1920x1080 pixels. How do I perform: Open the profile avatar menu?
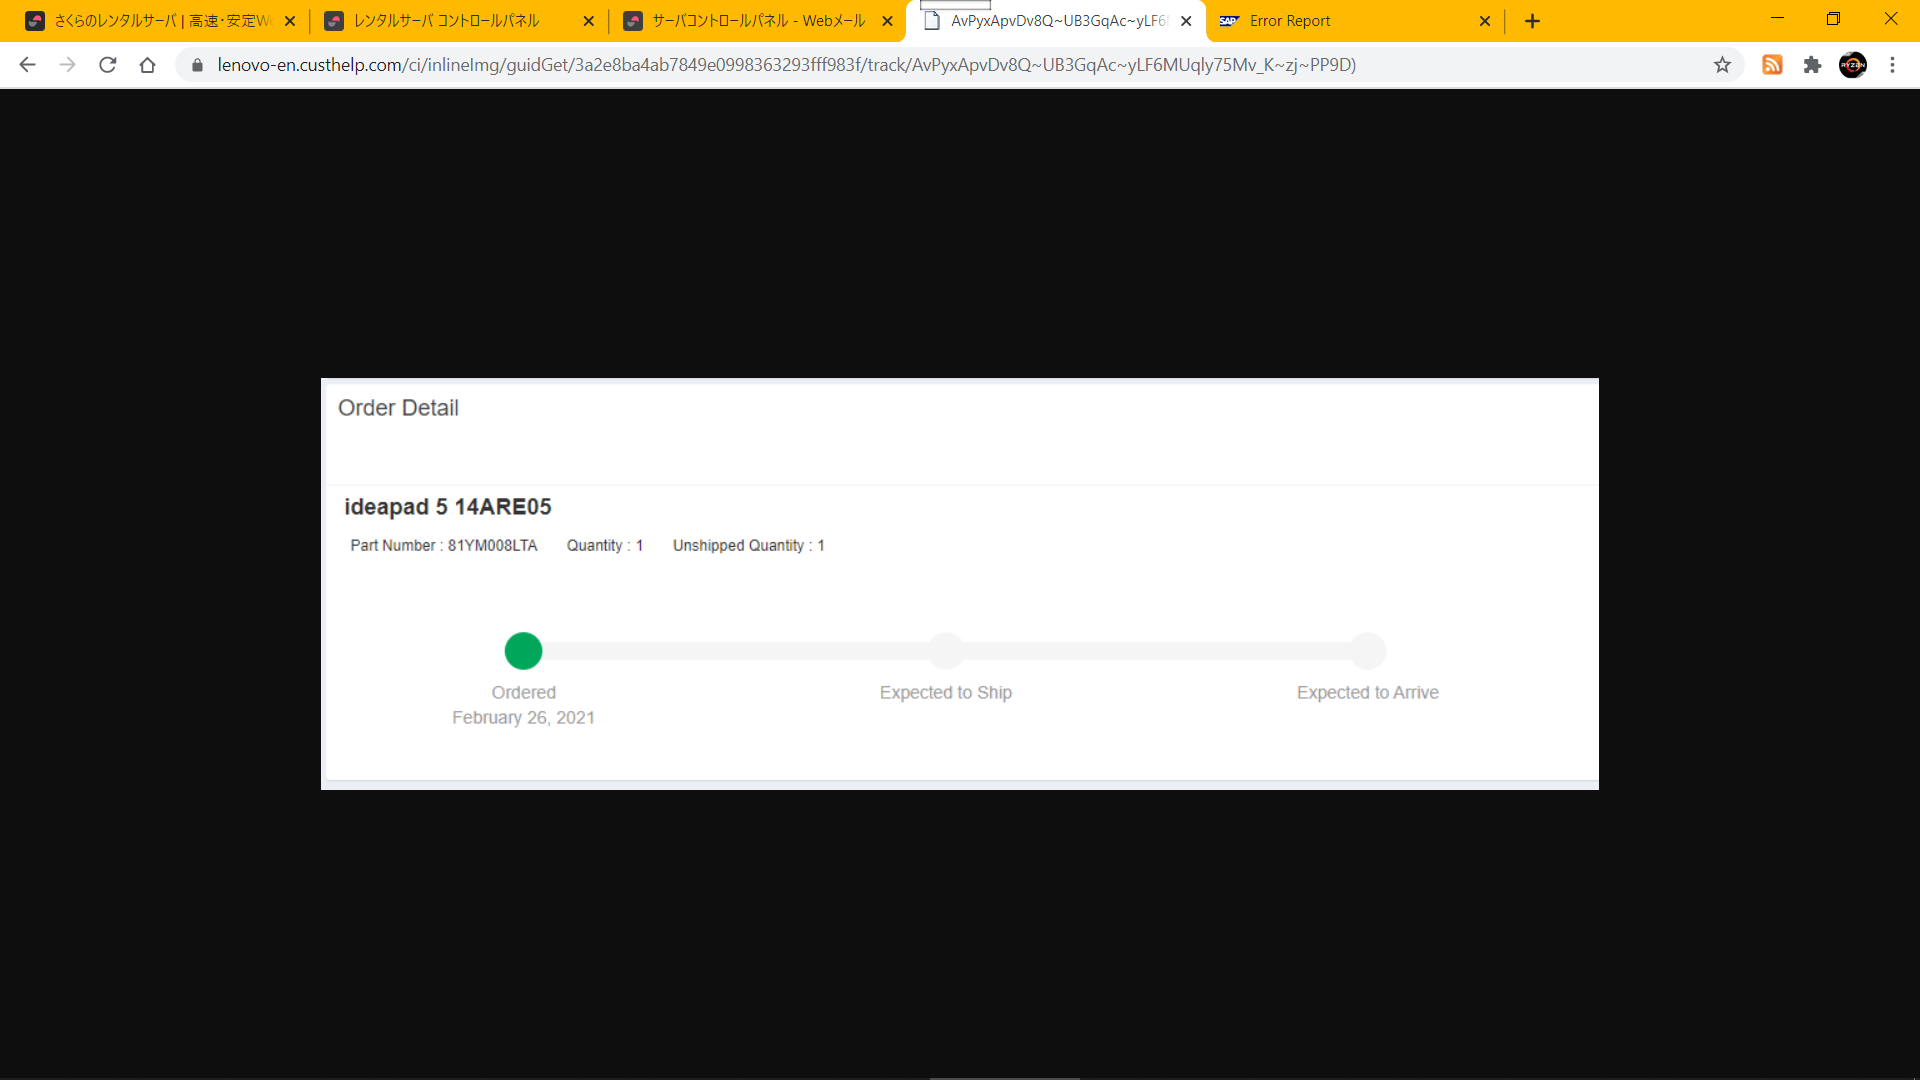(x=1853, y=65)
